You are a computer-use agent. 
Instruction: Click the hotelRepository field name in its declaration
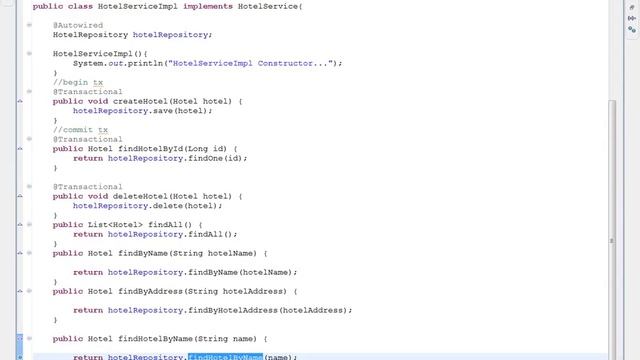click(170, 35)
